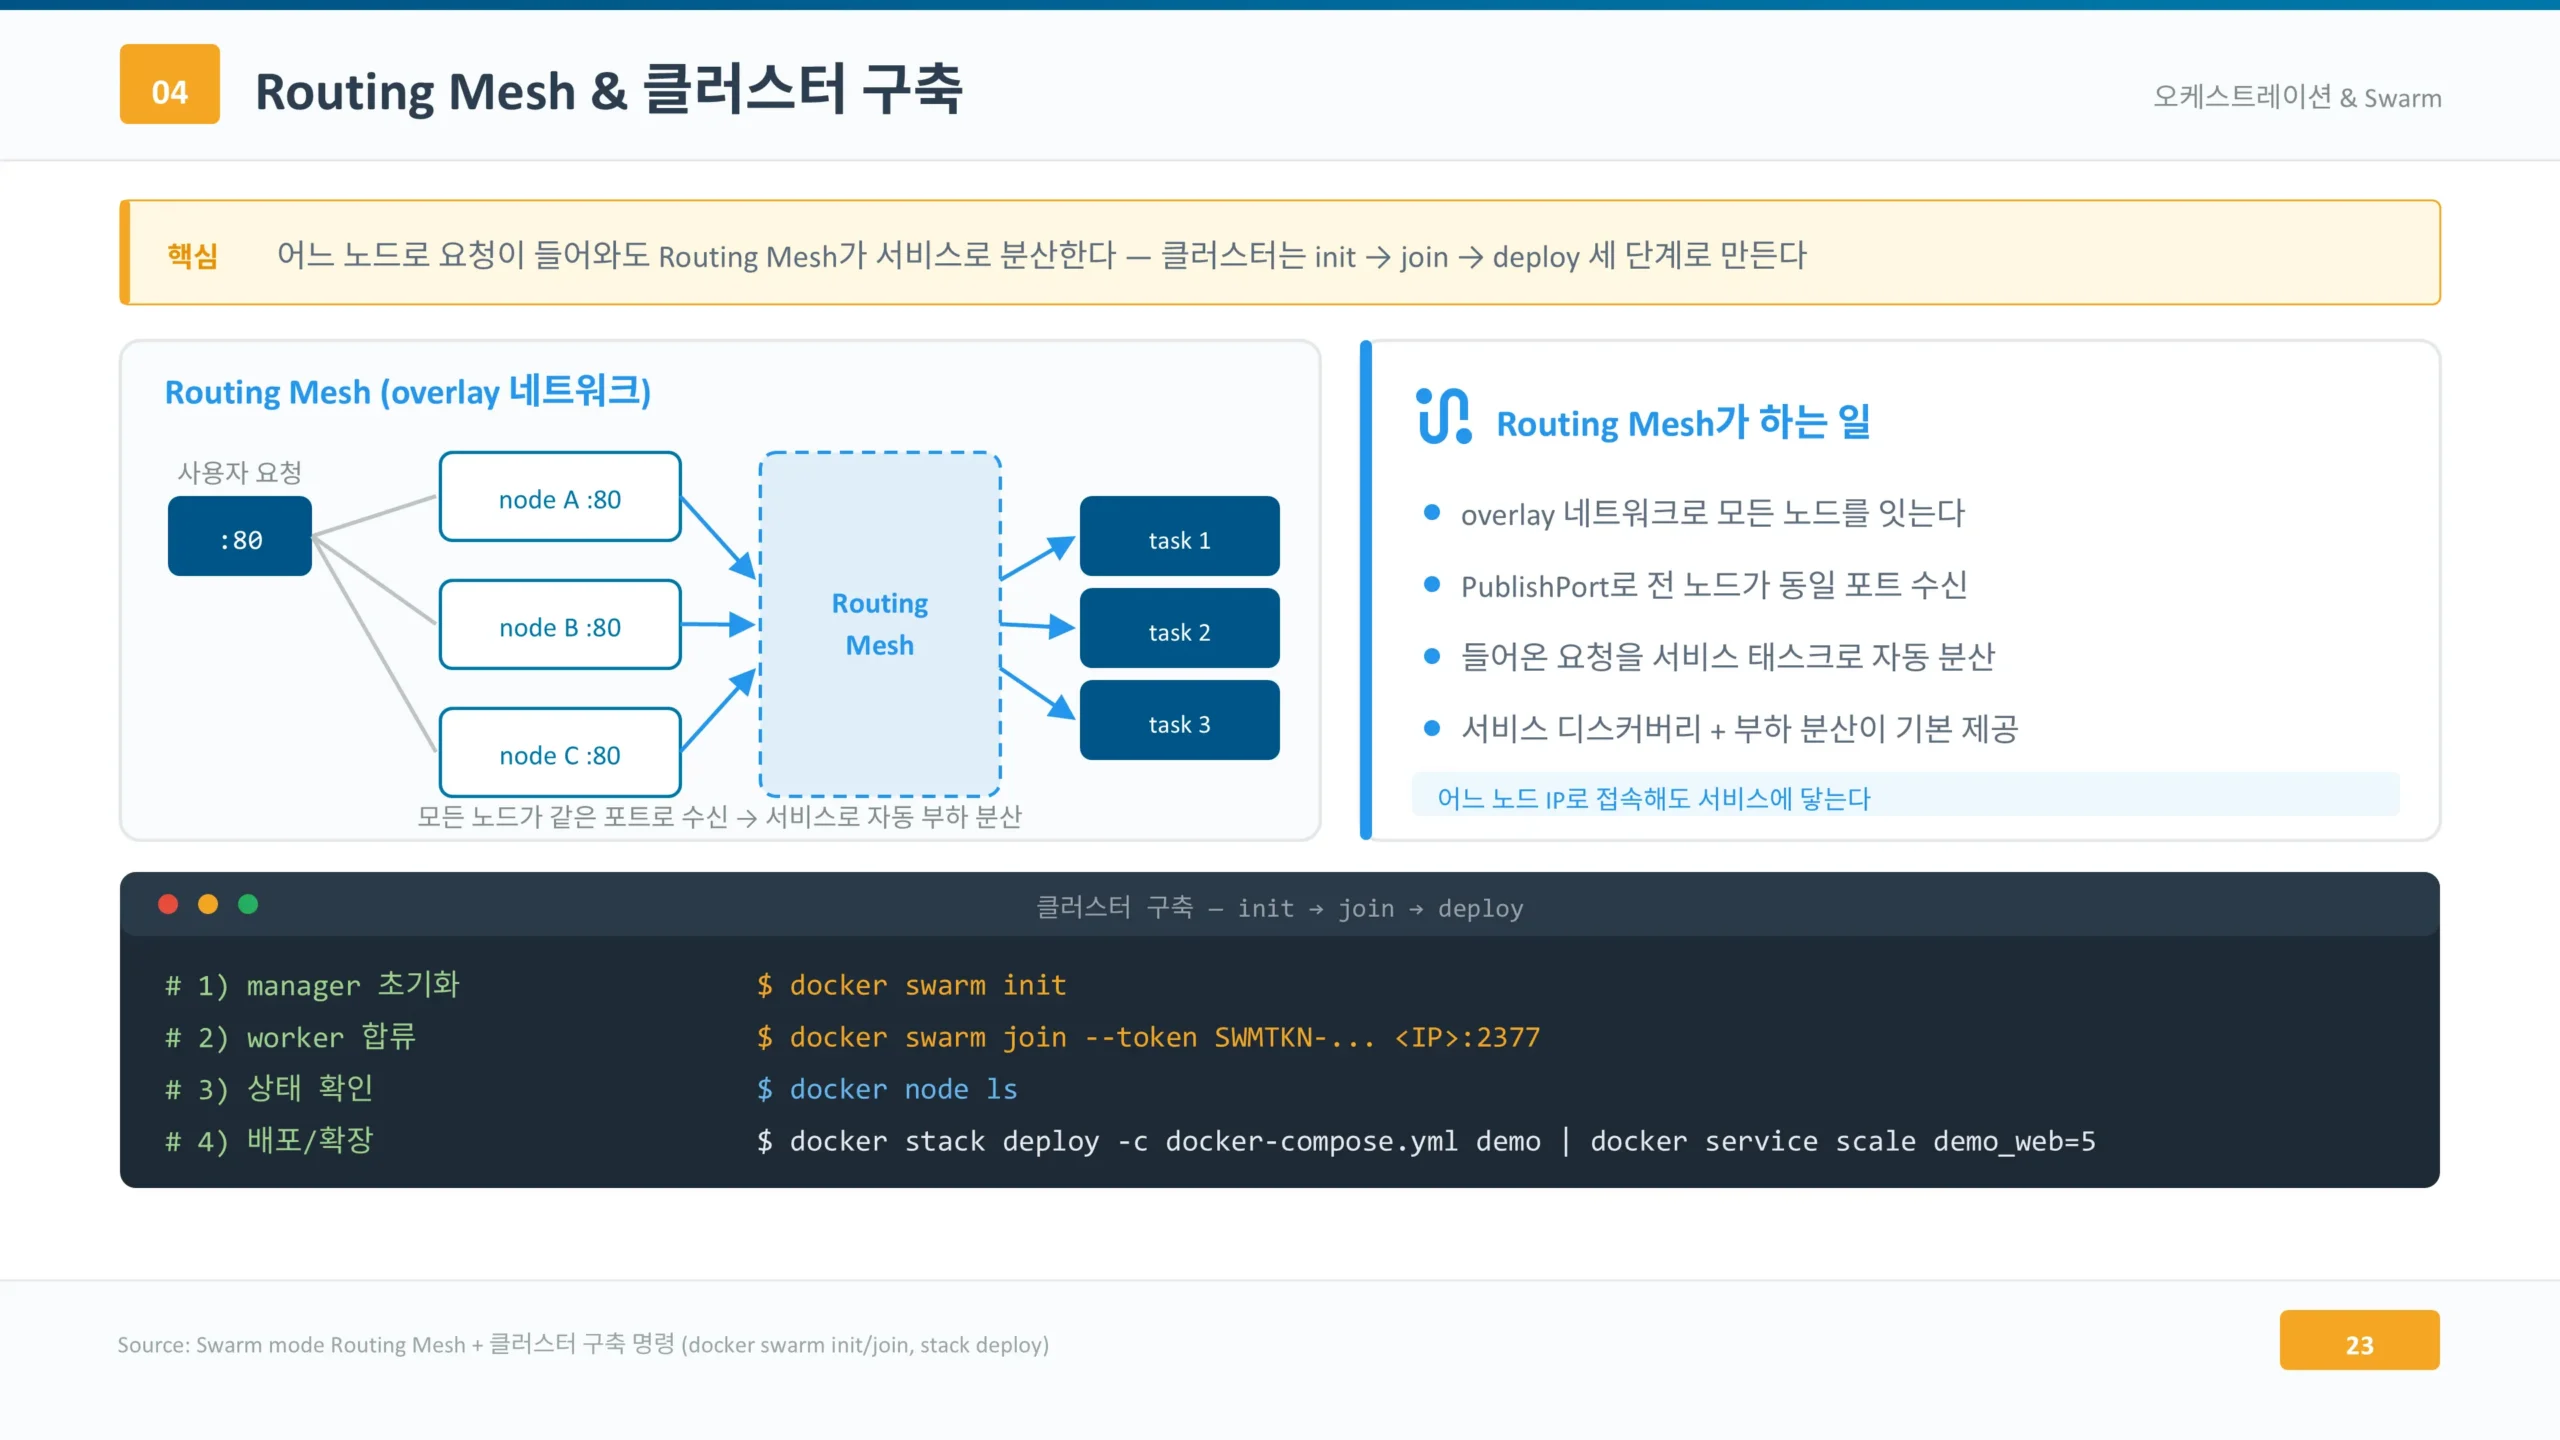Select the node C :80 box
This screenshot has width=2560, height=1440.
tap(560, 753)
